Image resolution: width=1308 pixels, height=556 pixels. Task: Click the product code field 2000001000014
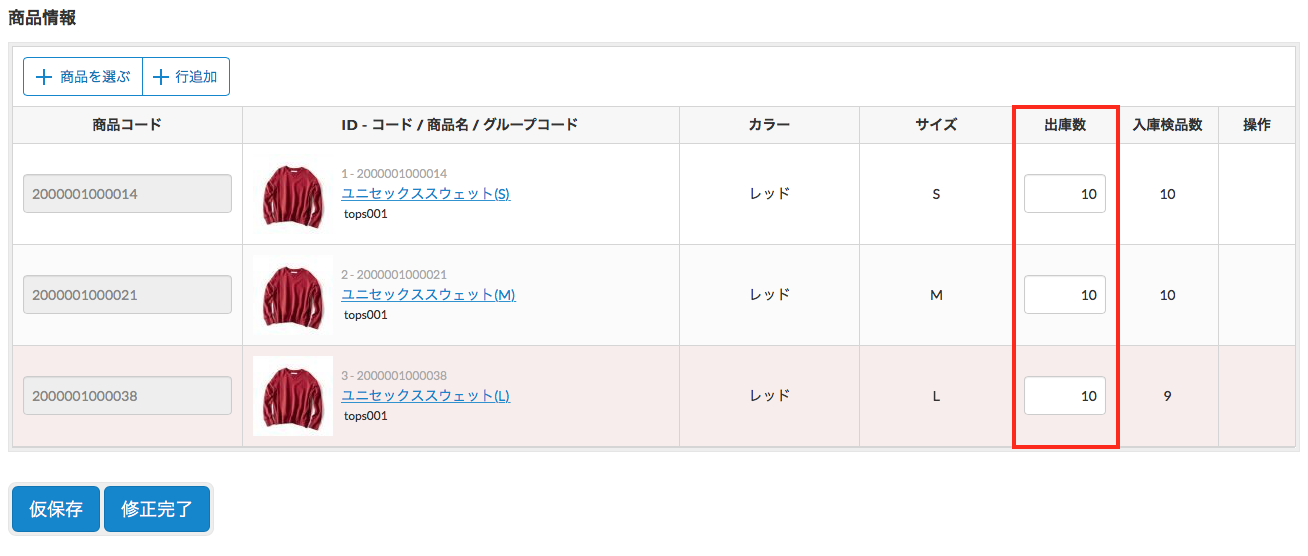tap(128, 194)
